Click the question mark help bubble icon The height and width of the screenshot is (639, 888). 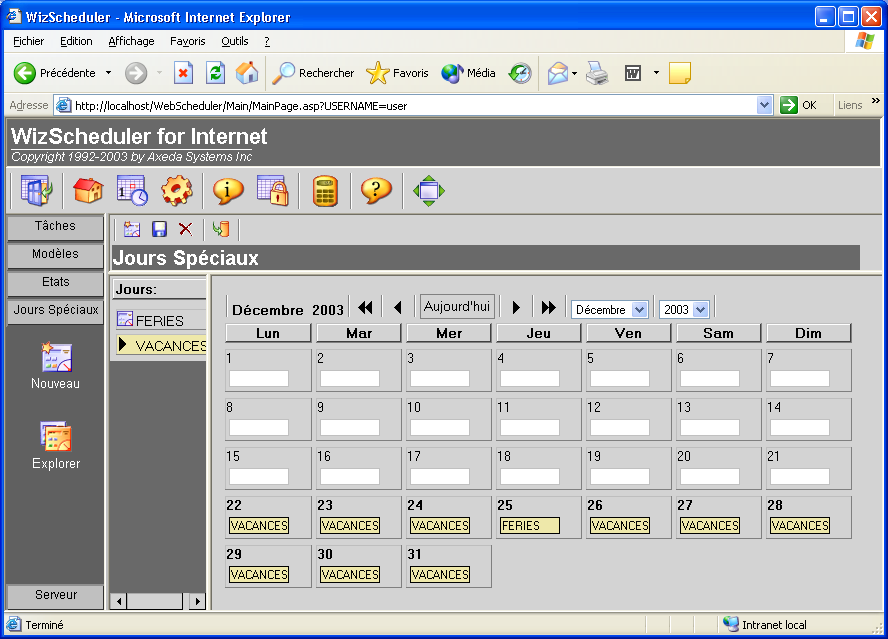point(376,190)
